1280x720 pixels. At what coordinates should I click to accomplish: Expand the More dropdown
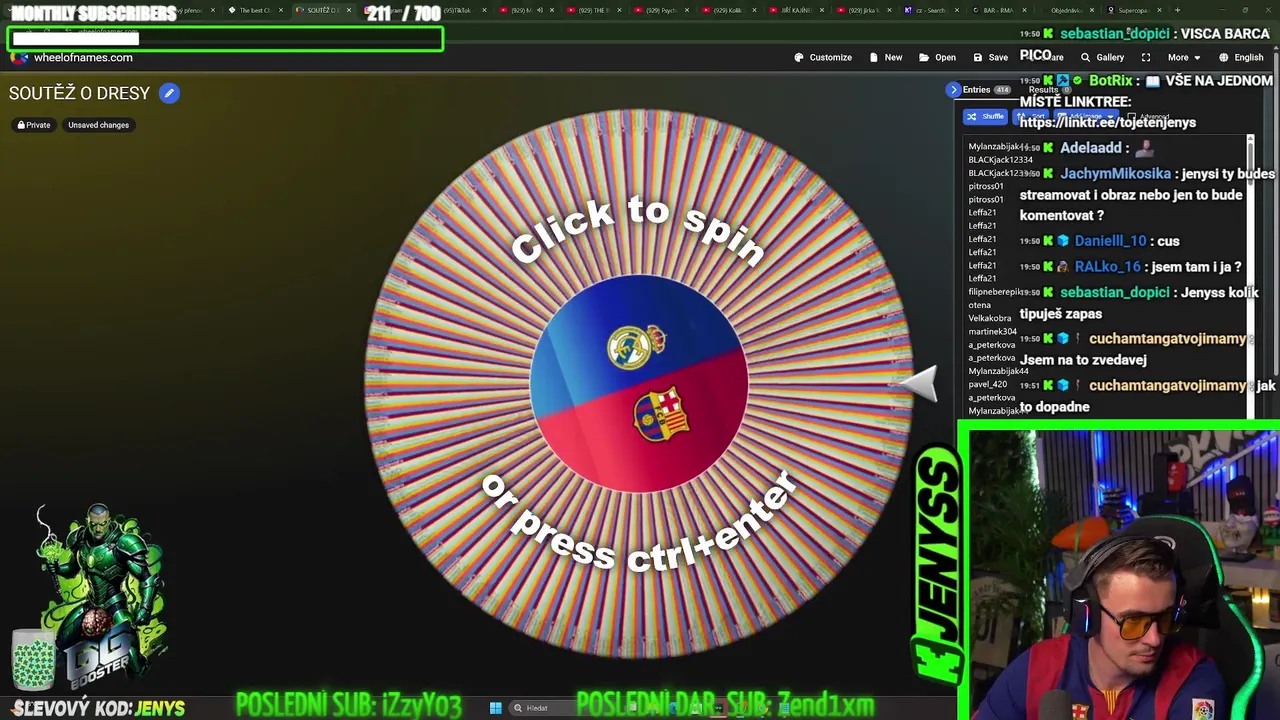(1184, 57)
